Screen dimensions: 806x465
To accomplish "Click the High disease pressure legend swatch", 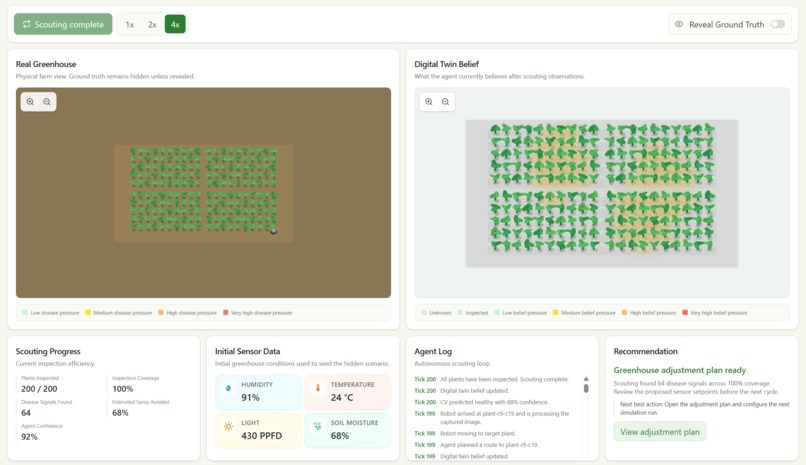I will point(161,312).
